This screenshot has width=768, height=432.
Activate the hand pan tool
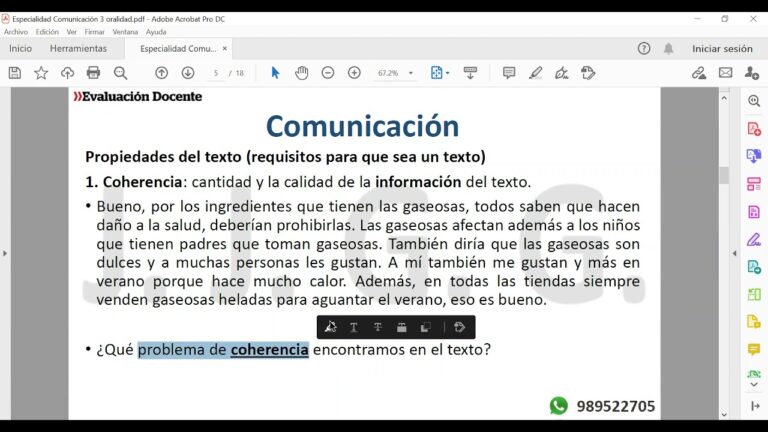pyautogui.click(x=302, y=73)
